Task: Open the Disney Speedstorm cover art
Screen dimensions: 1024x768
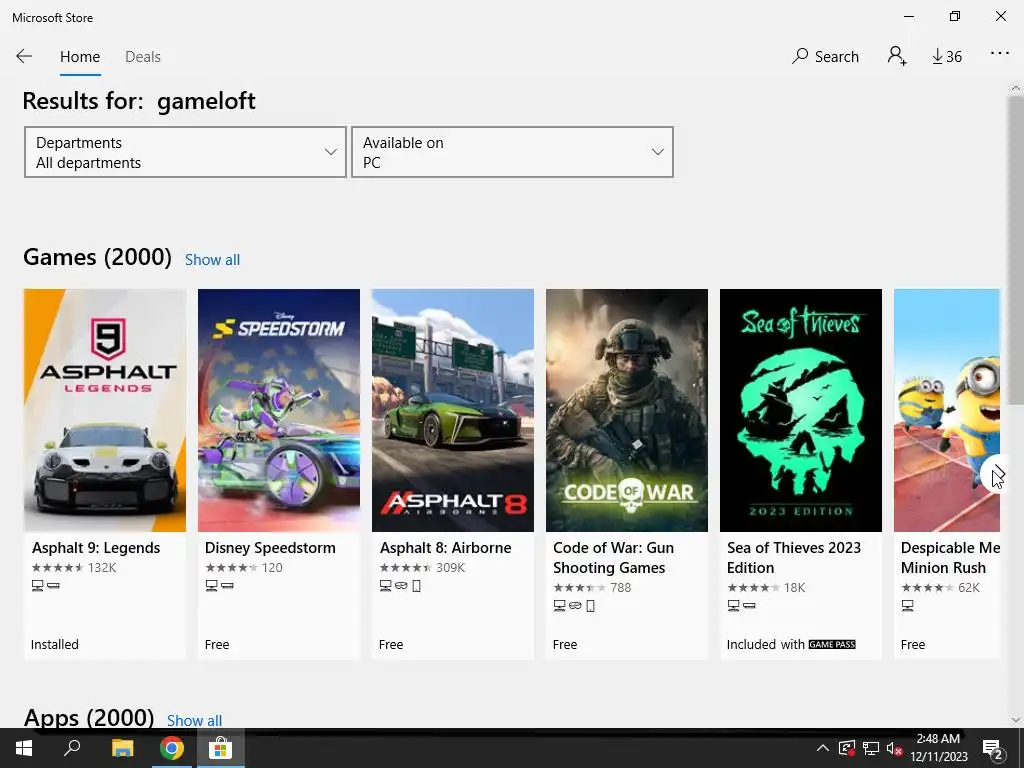Action: coord(279,410)
